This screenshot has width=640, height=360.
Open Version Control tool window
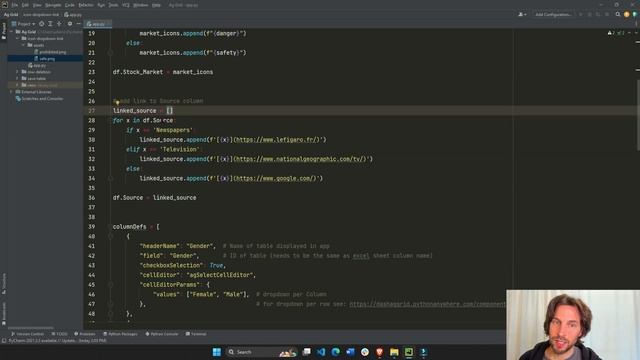[27, 334]
